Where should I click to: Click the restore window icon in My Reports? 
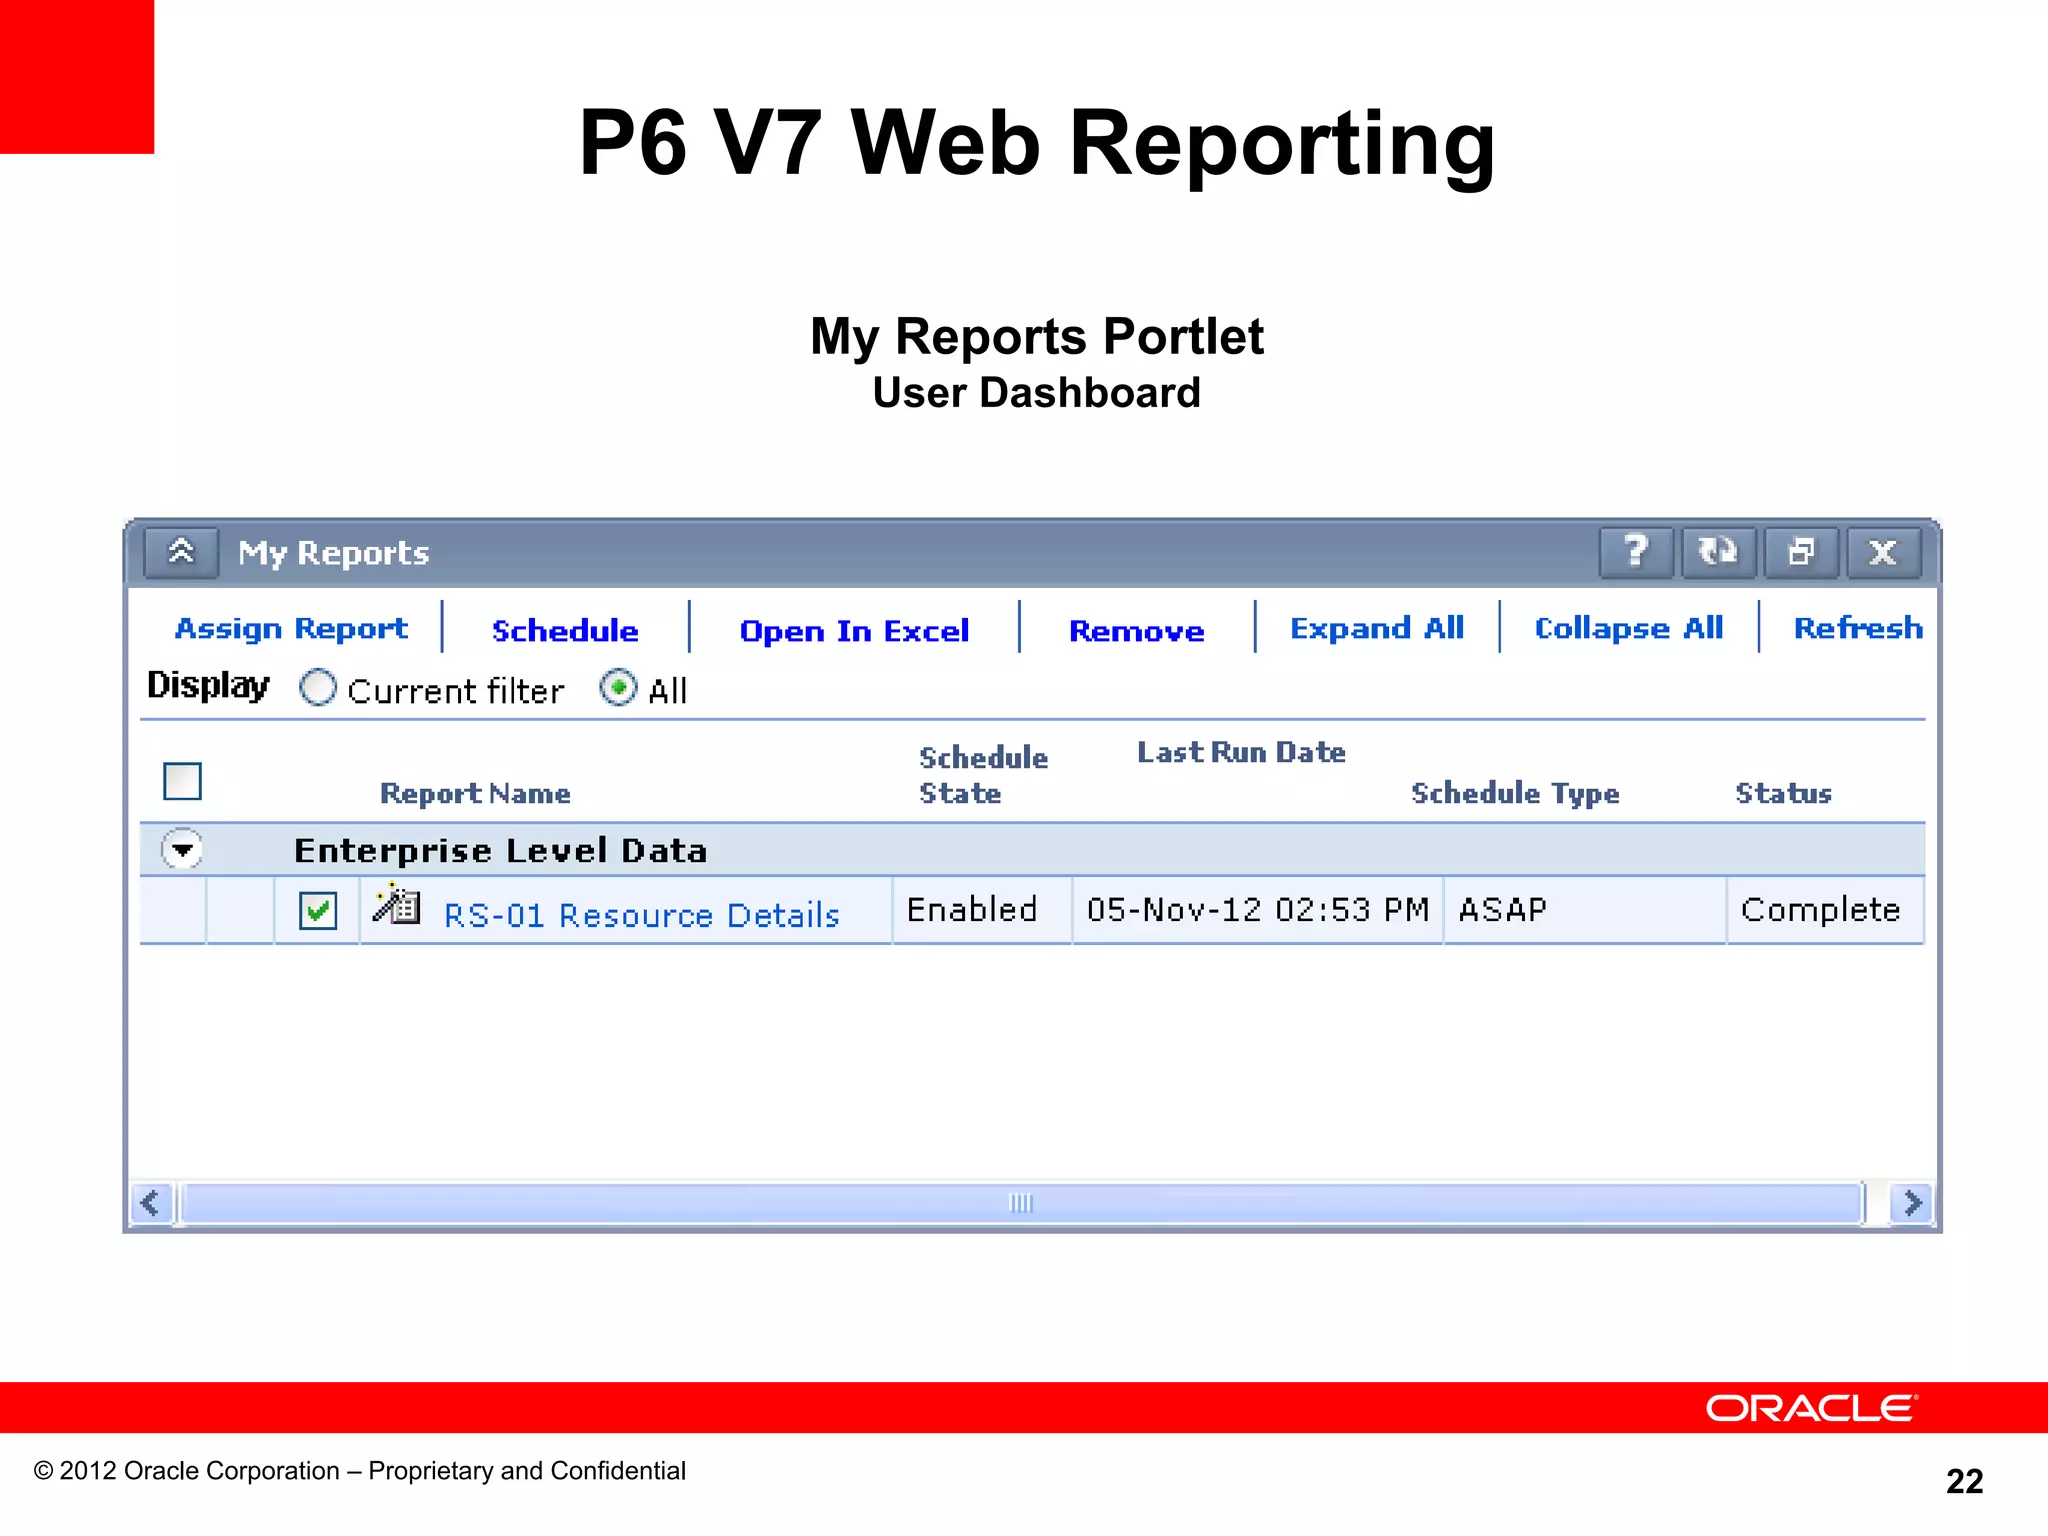1801,552
